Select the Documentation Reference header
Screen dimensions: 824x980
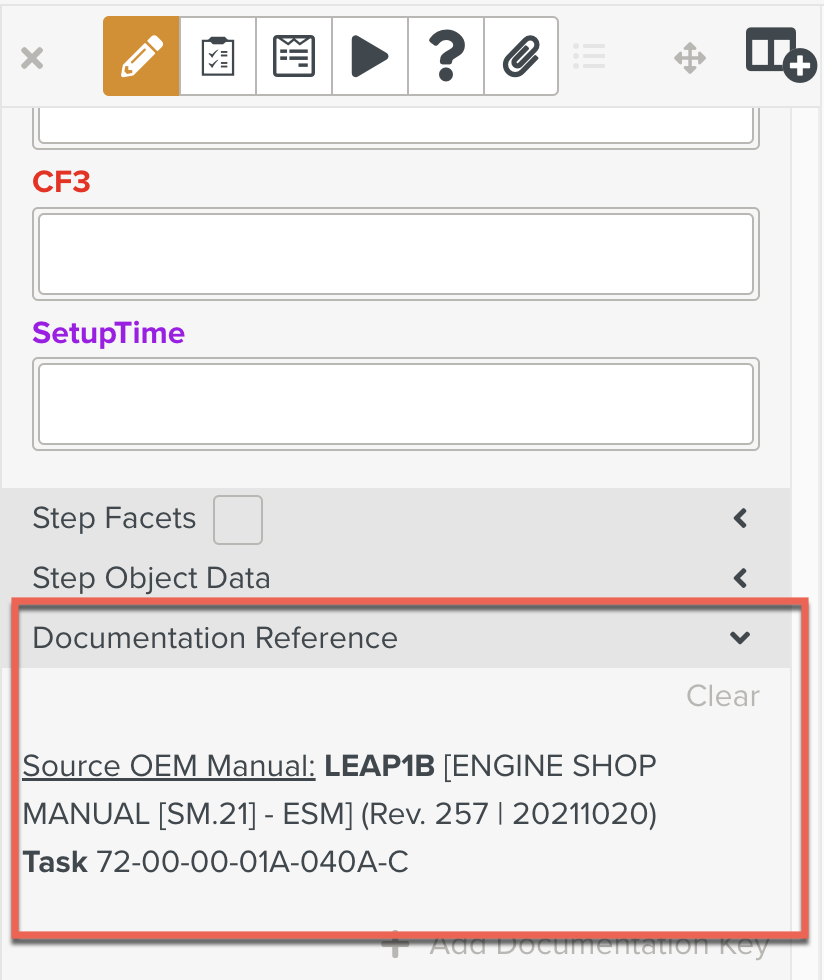215,638
